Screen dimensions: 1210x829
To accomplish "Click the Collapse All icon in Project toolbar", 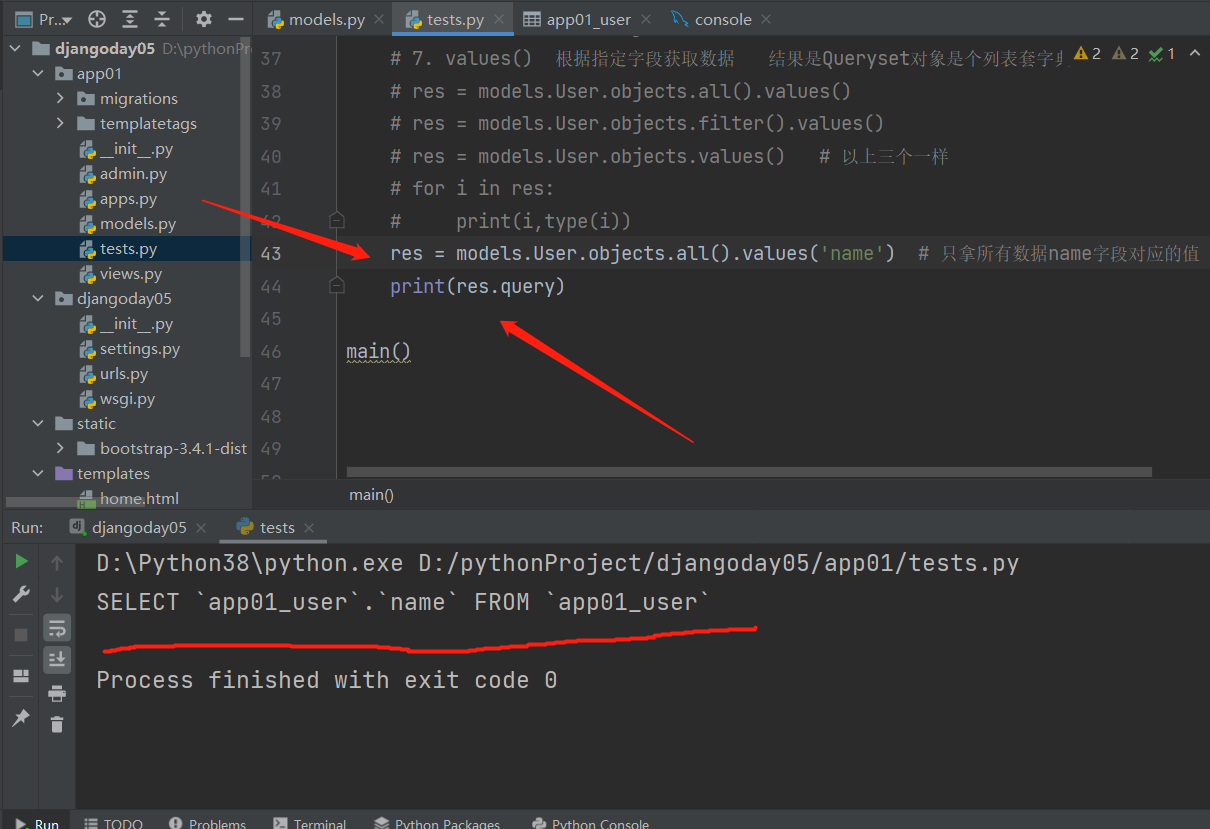I will [162, 19].
